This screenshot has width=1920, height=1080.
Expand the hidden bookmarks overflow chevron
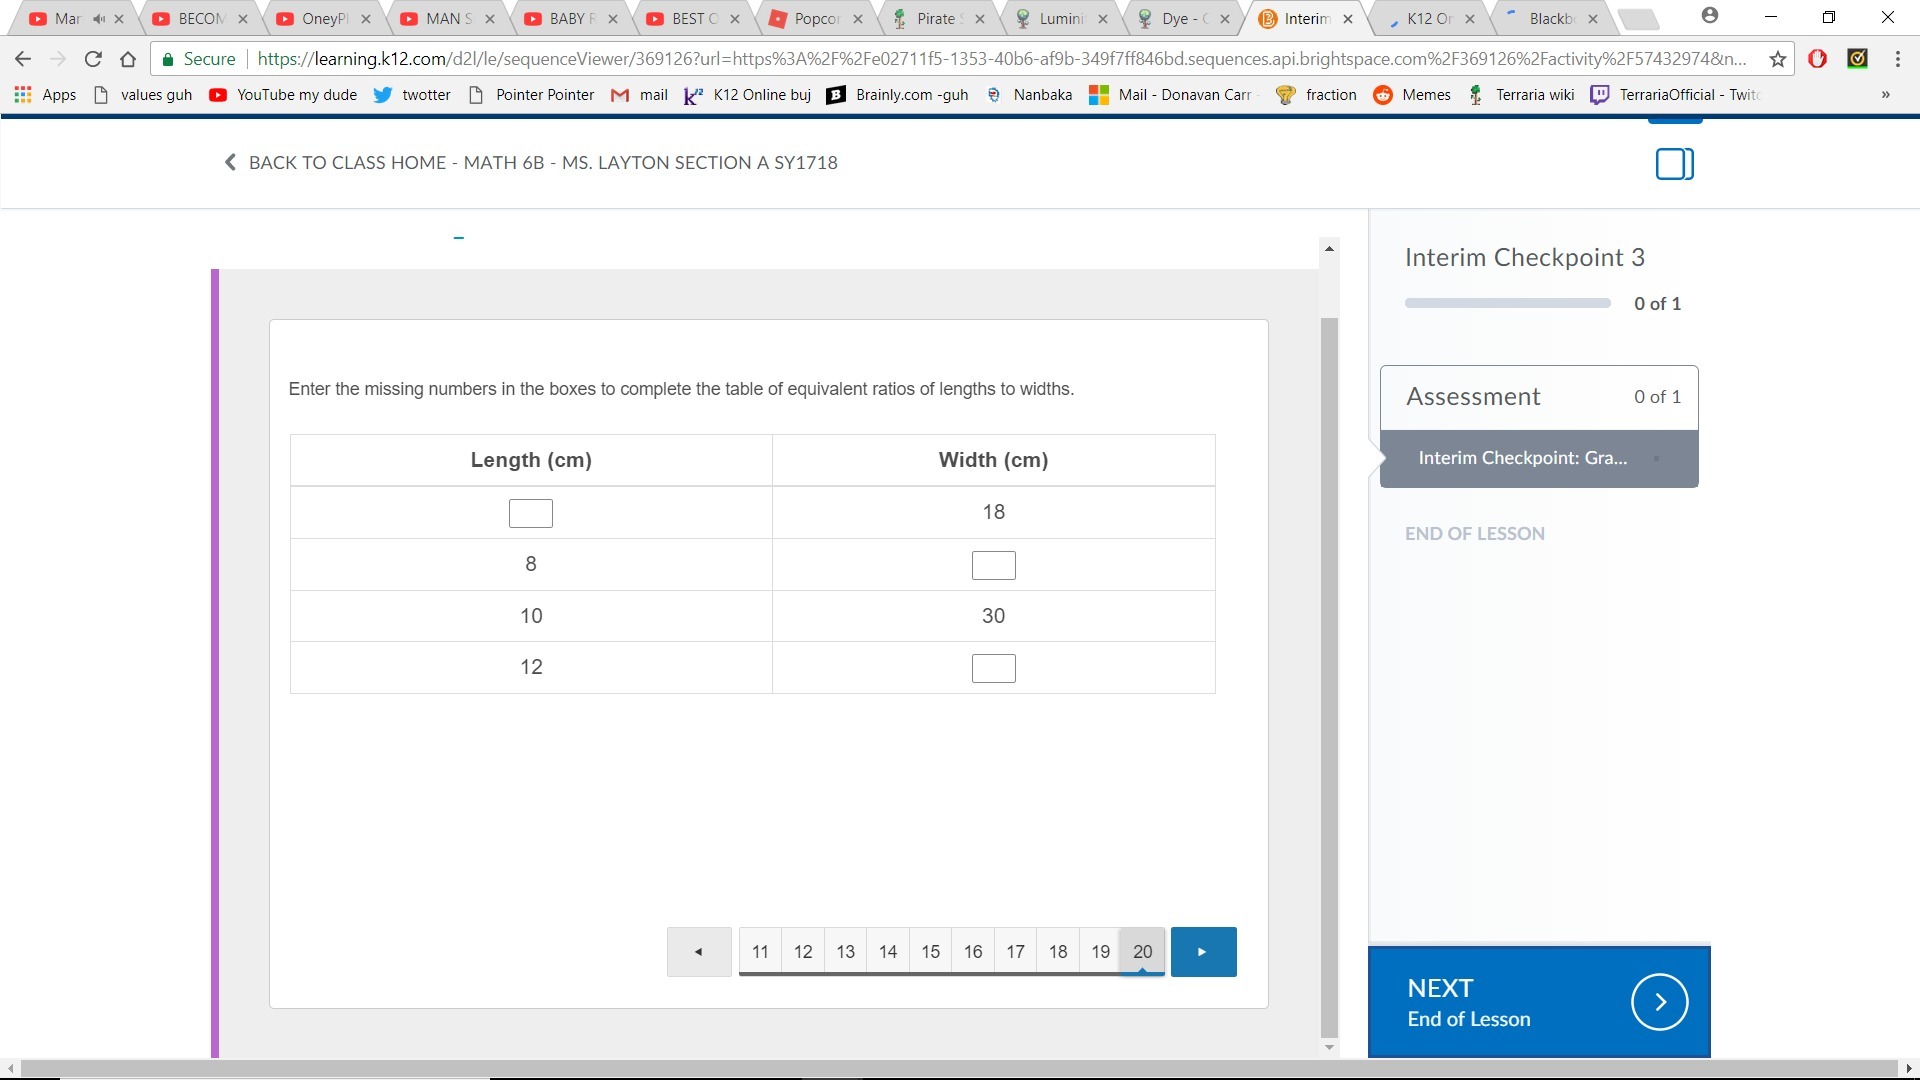[1885, 94]
